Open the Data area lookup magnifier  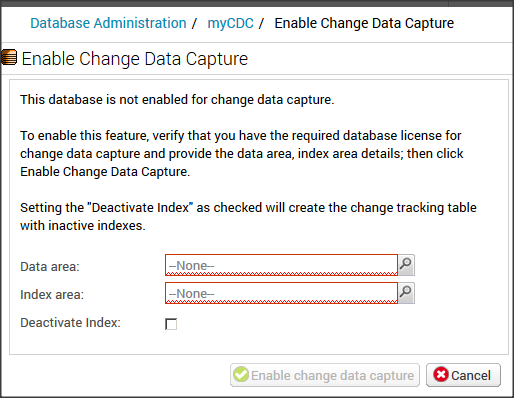[x=406, y=265]
